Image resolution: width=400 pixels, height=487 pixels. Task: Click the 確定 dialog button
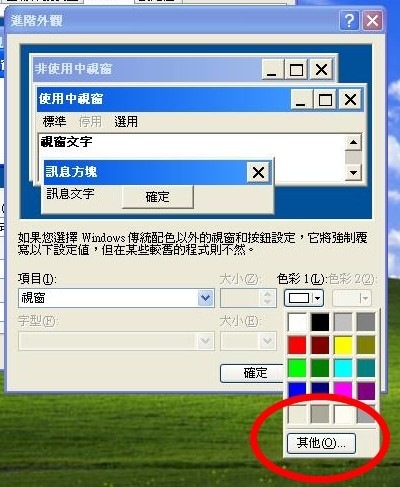coord(252,373)
